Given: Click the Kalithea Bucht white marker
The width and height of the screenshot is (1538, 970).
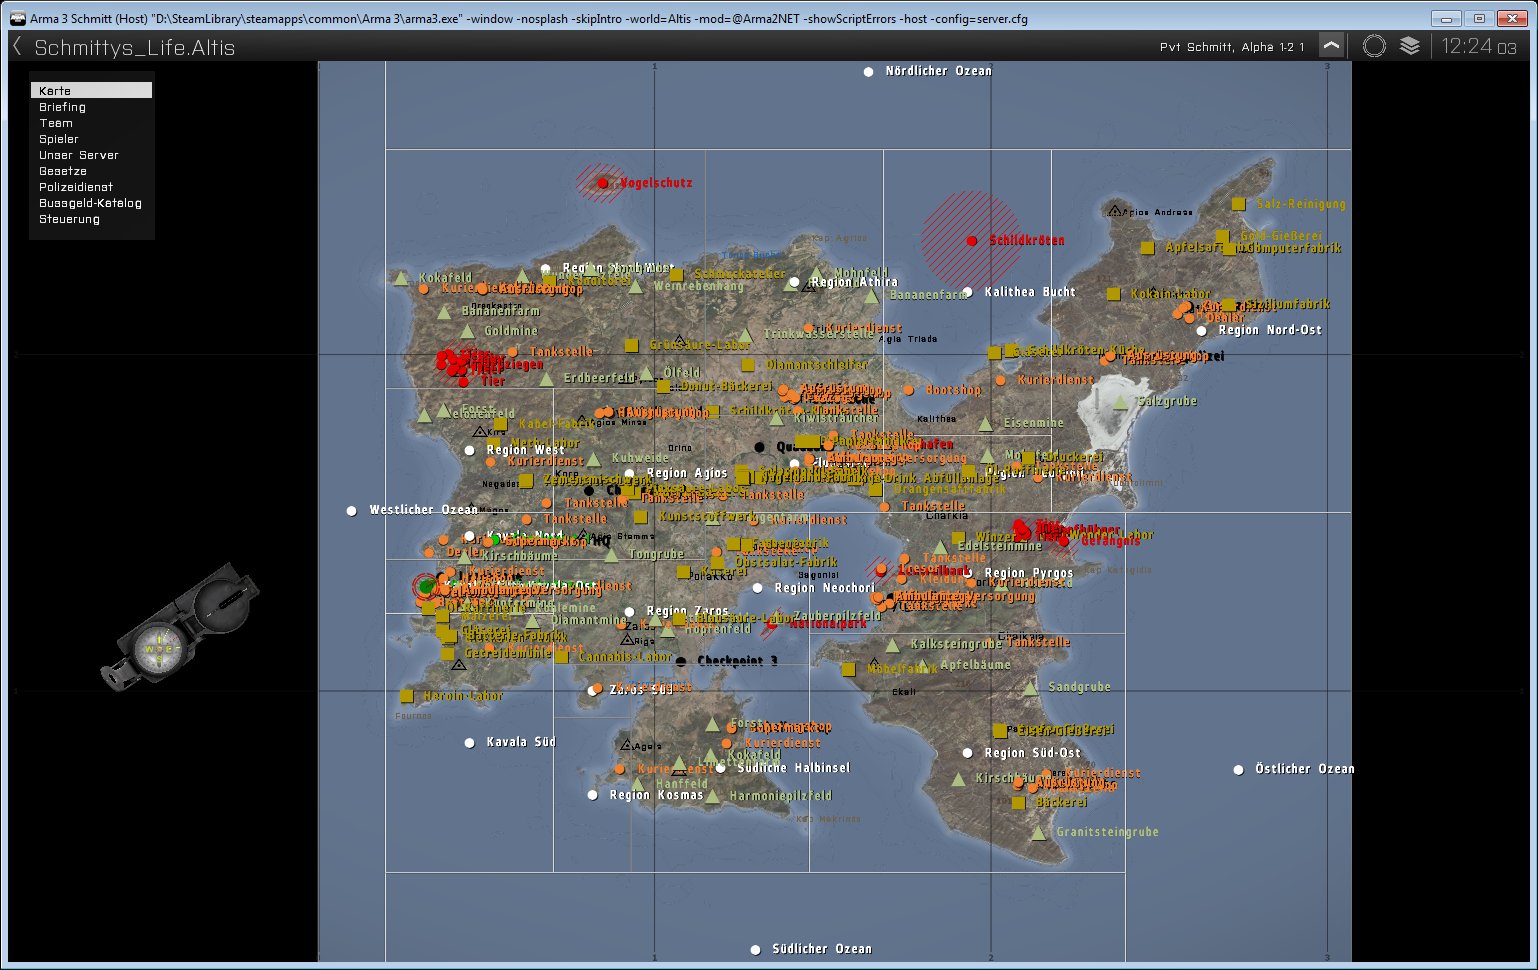Looking at the screenshot, I should click(967, 292).
